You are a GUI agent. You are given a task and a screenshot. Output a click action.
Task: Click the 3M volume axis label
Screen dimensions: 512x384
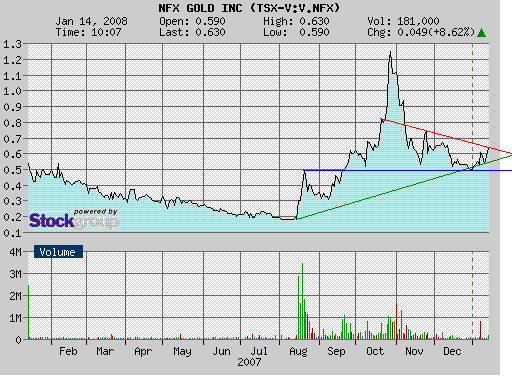click(15, 274)
